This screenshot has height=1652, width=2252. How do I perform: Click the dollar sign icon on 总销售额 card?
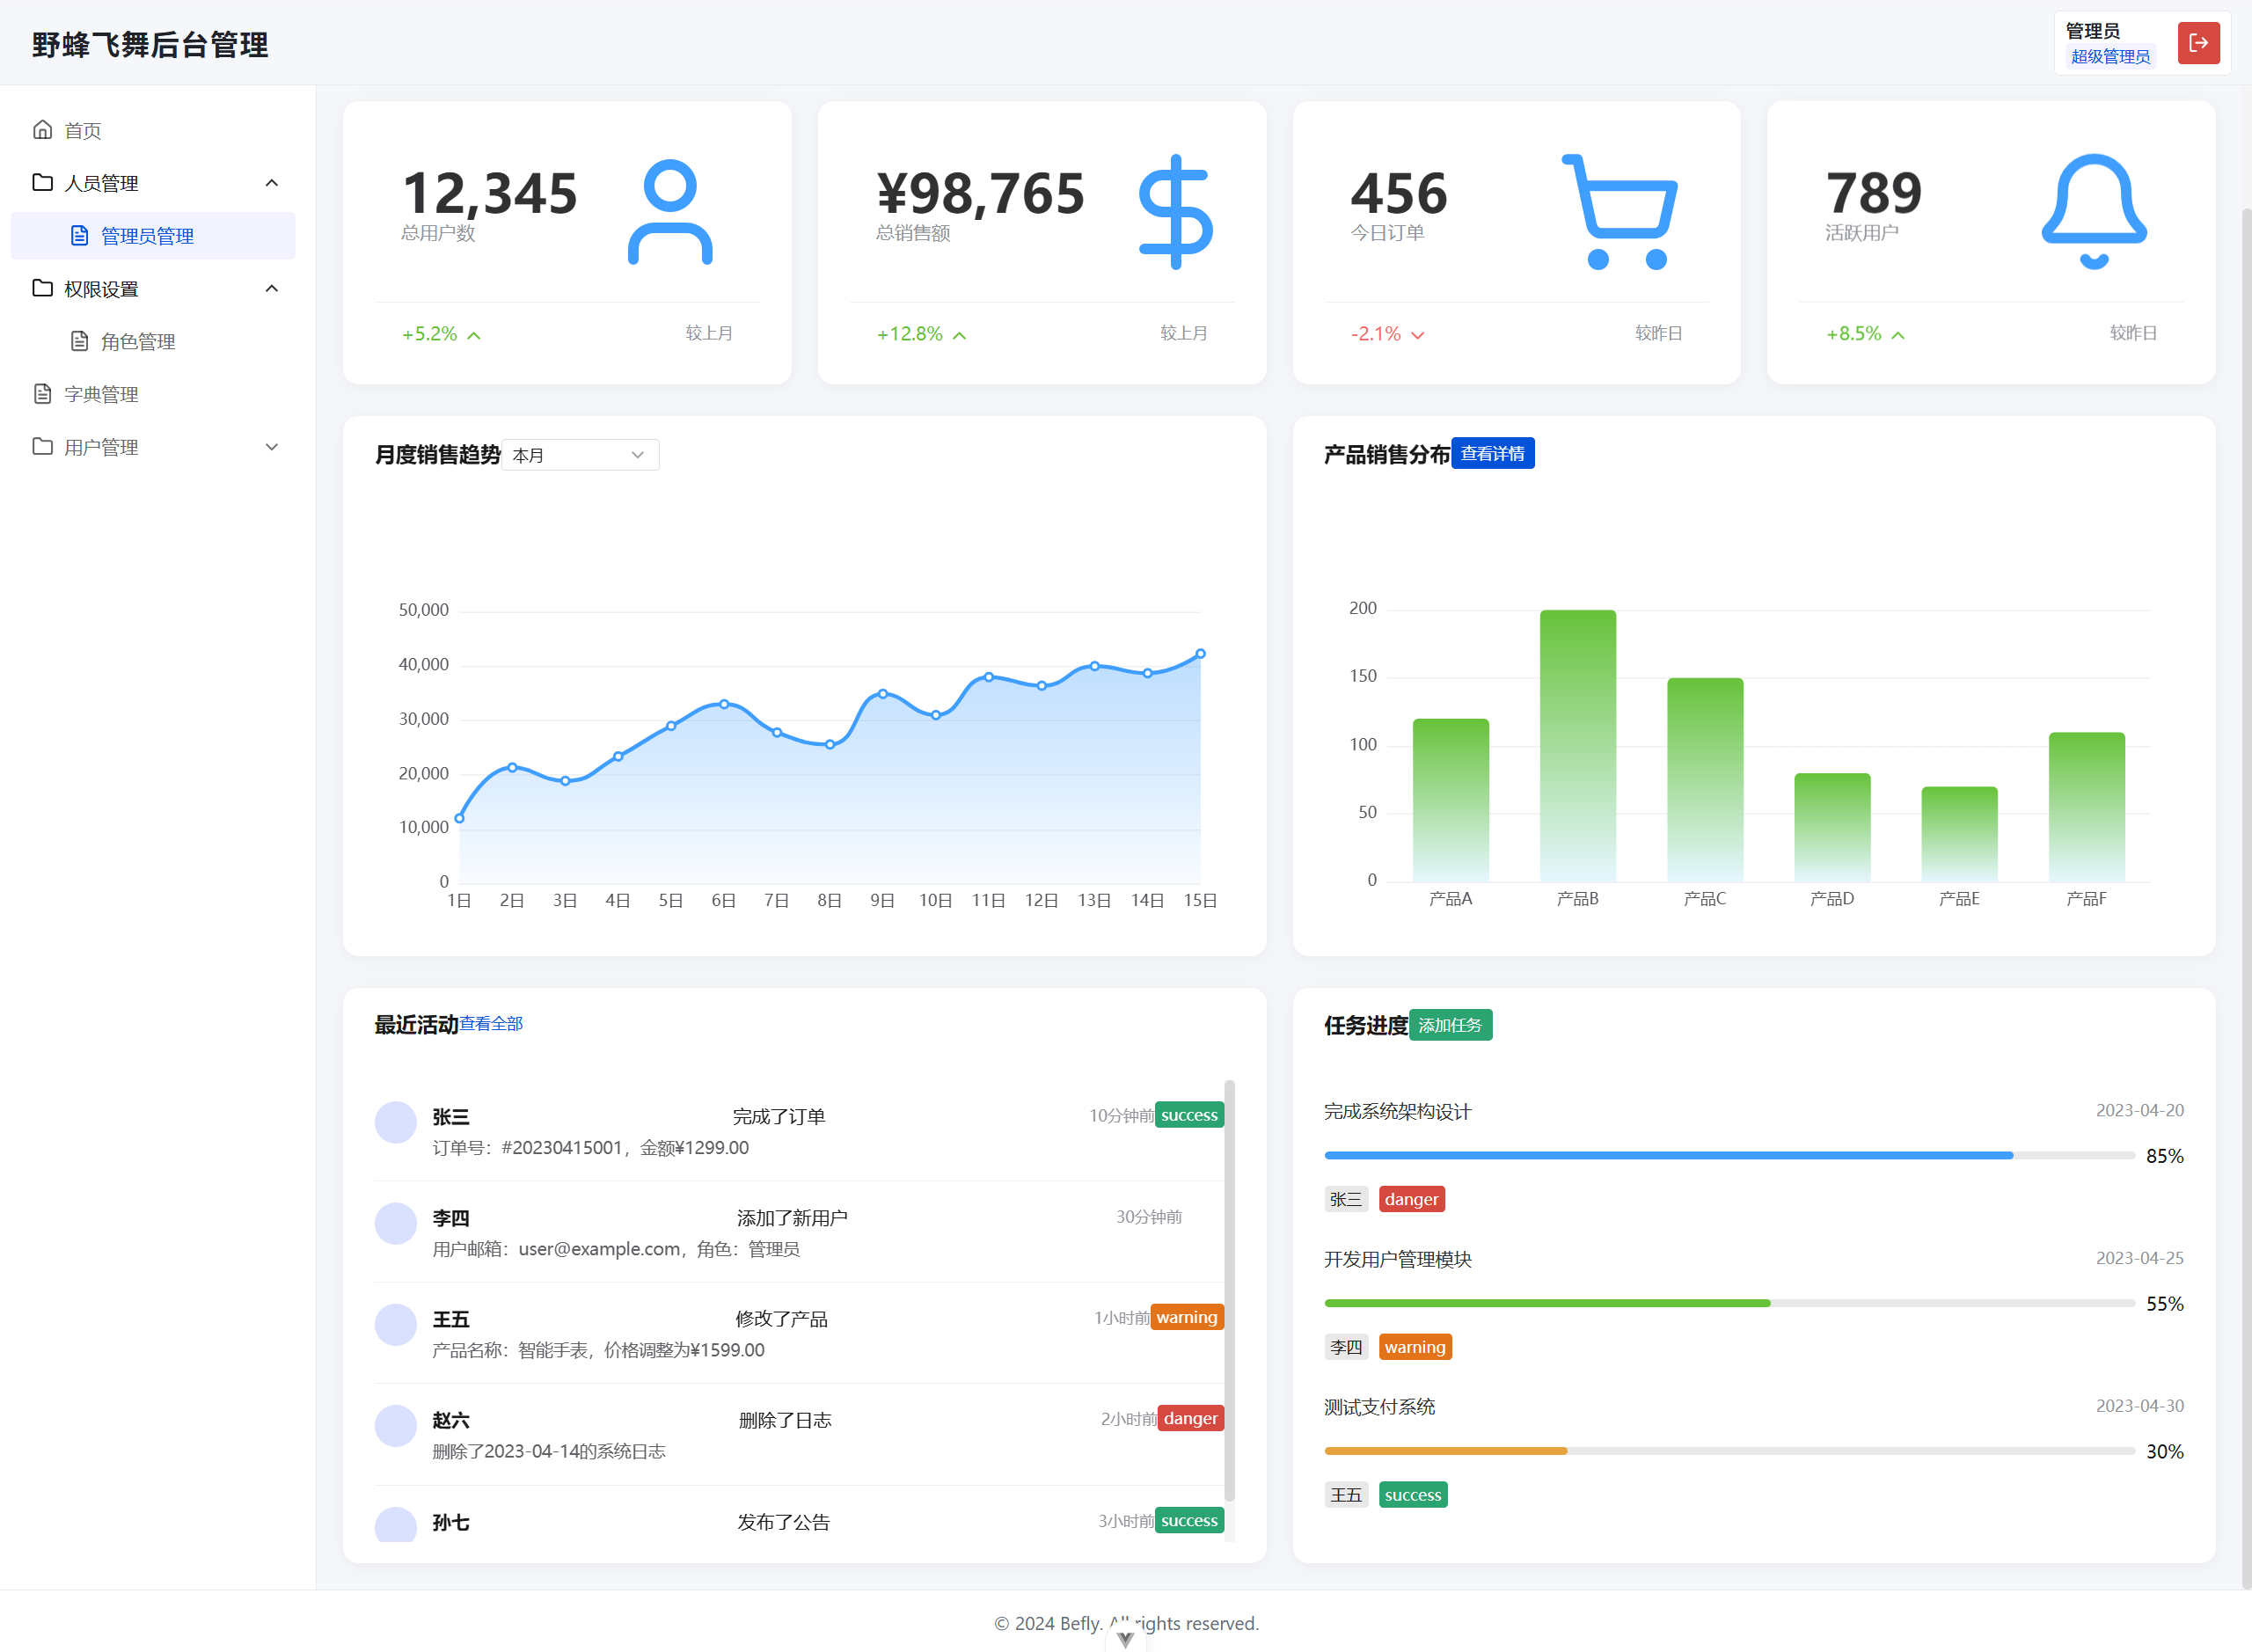1175,211
